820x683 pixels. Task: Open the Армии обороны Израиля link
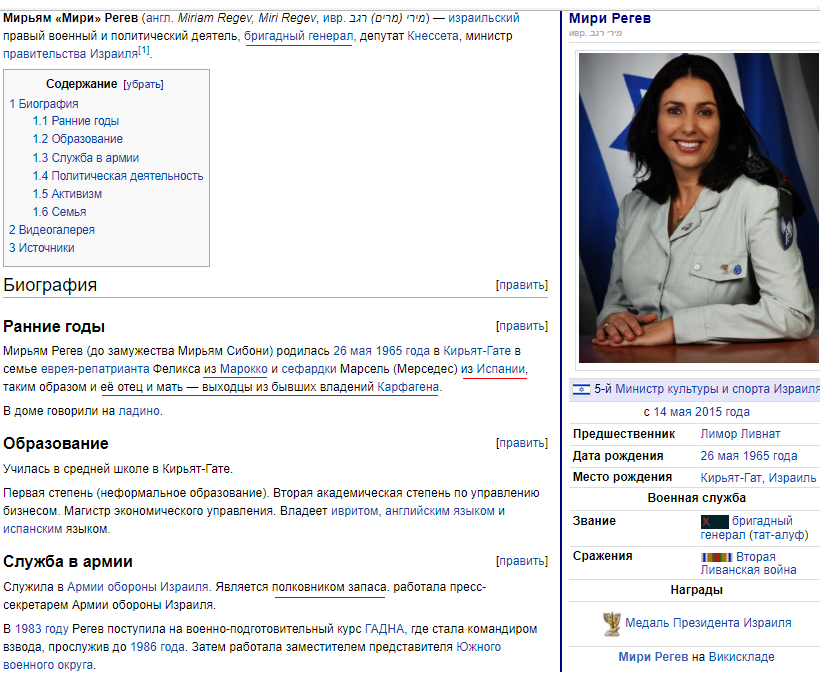(x=138, y=587)
